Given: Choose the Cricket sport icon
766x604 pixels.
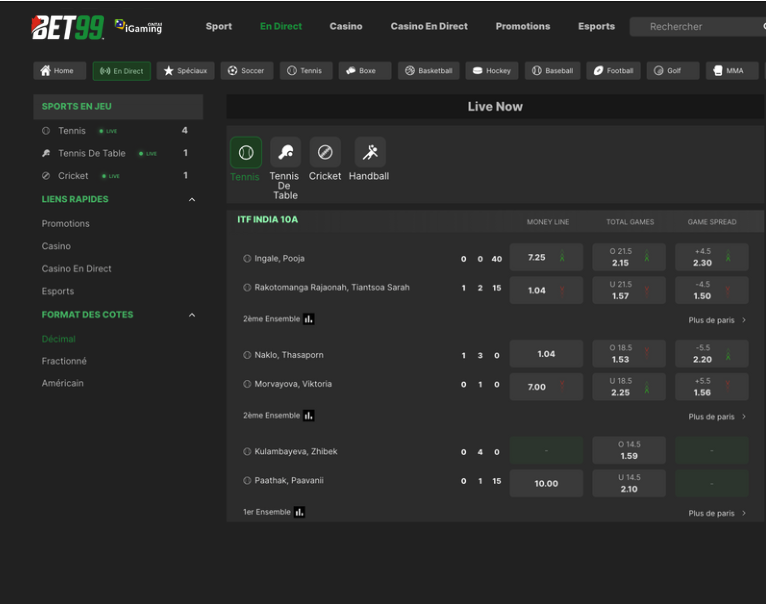Looking at the screenshot, I should pyautogui.click(x=325, y=153).
